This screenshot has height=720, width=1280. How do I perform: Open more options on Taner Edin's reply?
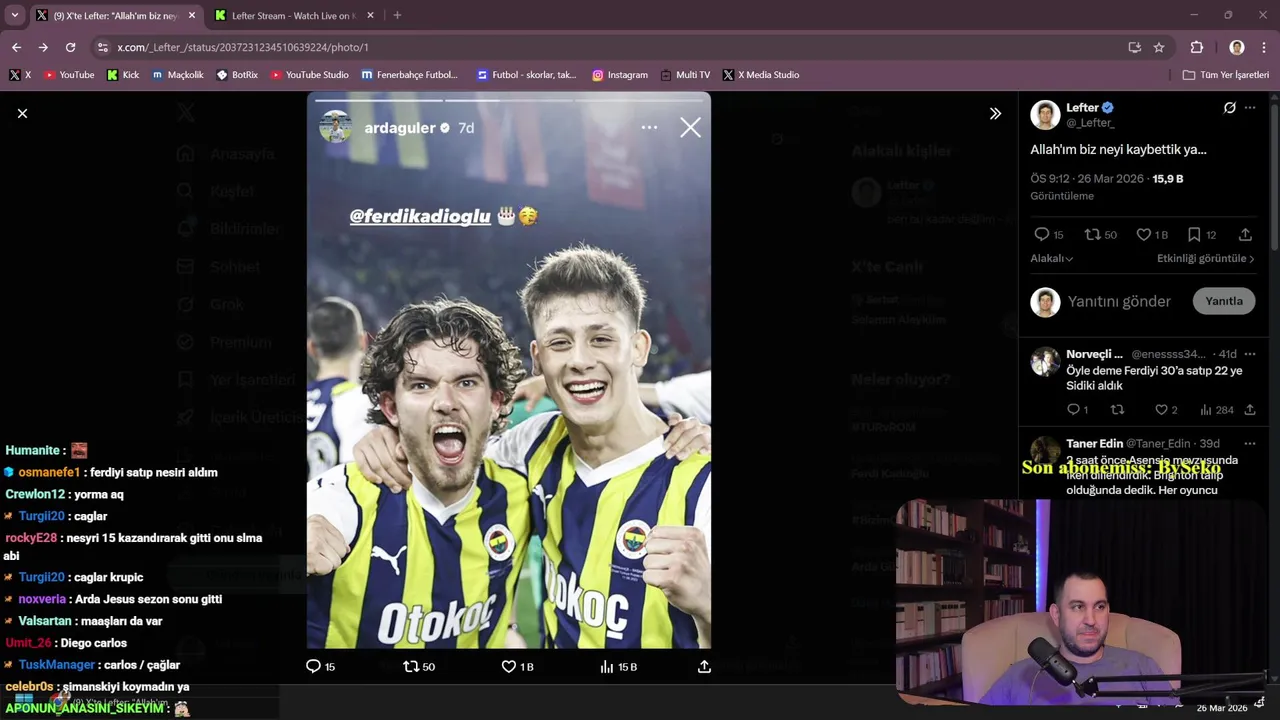[1250, 443]
